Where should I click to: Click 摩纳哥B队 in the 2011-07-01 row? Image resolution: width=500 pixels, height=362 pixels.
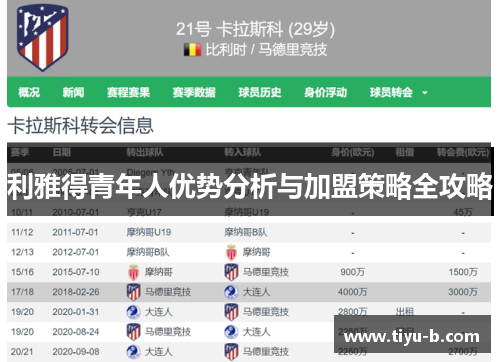coord(246,232)
